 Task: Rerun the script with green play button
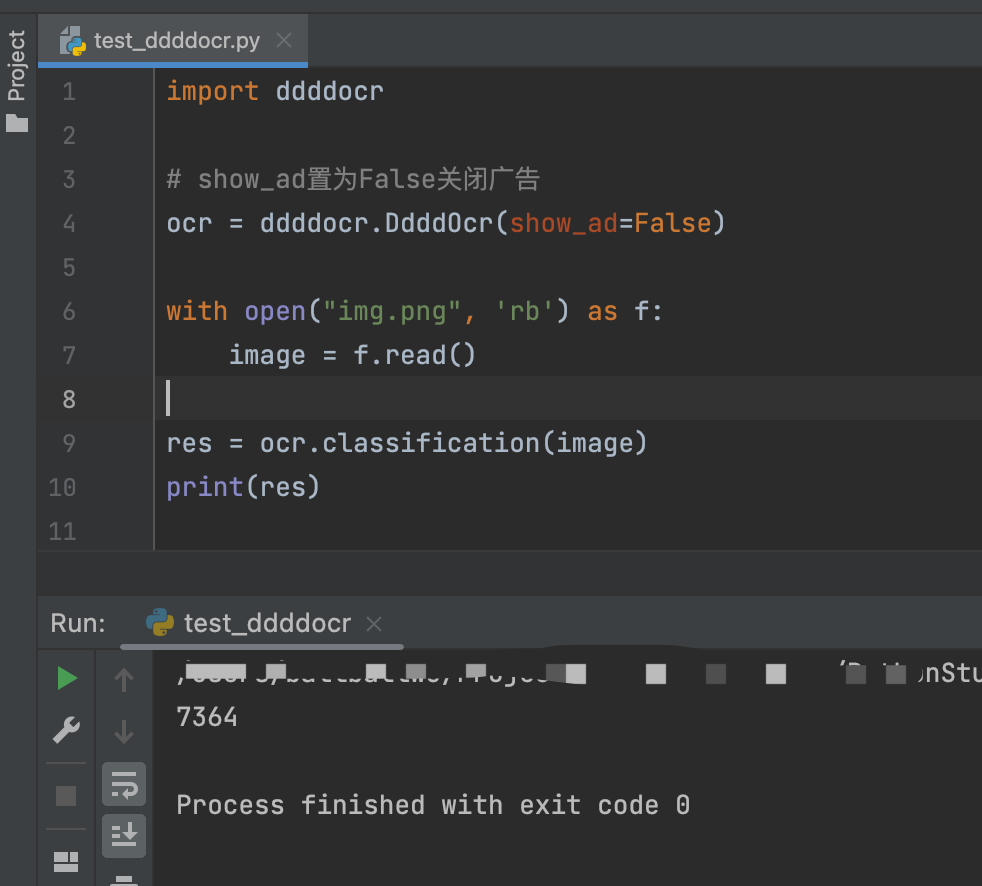[x=66, y=678]
